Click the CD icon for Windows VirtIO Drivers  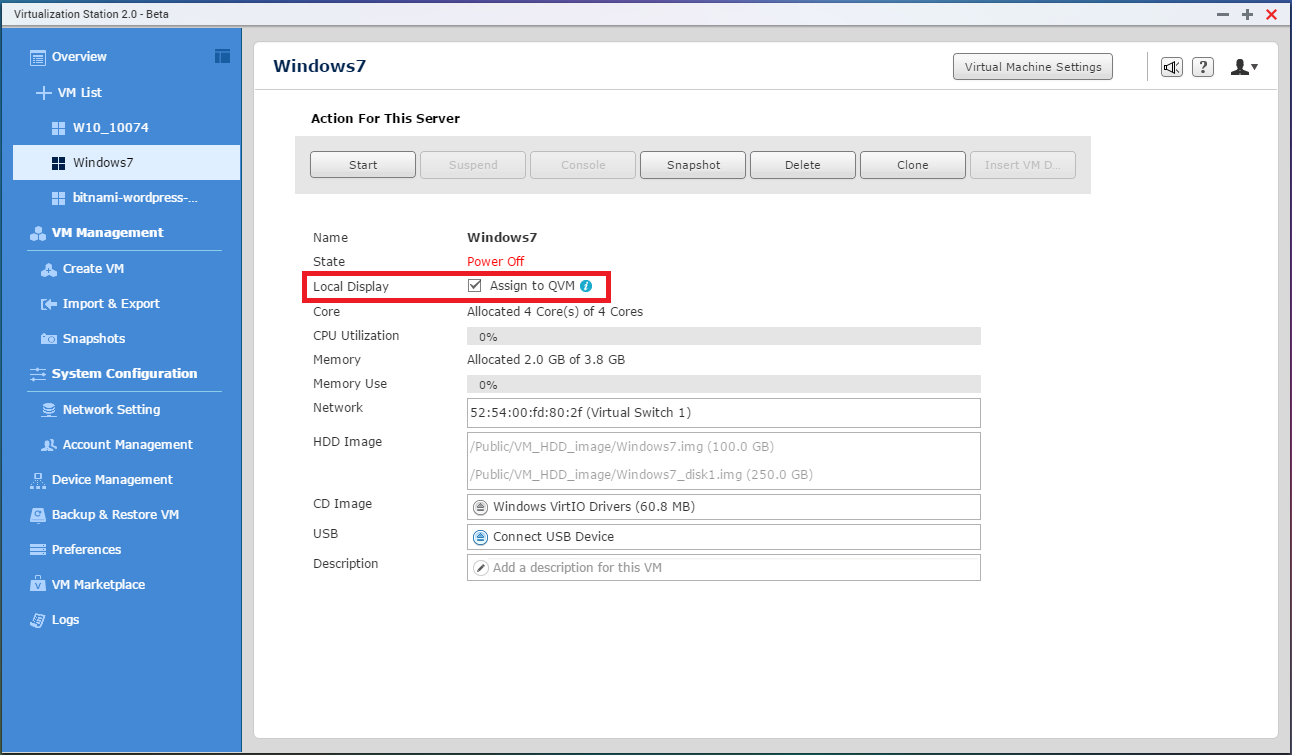point(480,507)
